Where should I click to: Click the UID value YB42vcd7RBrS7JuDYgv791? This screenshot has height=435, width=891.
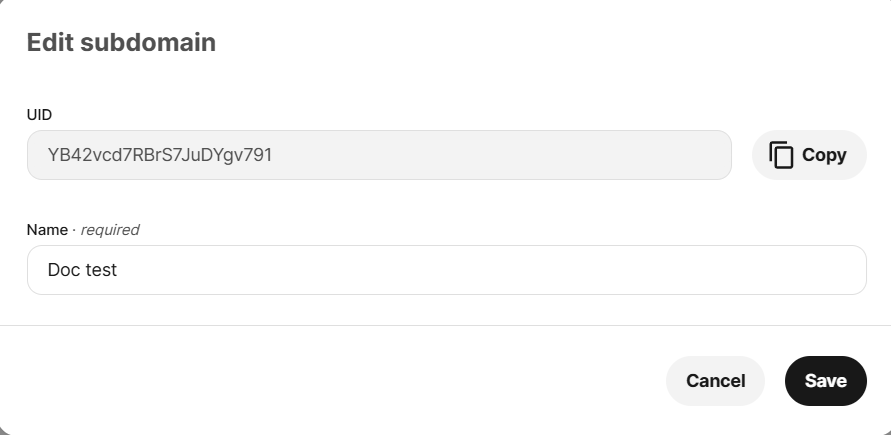[160, 155]
